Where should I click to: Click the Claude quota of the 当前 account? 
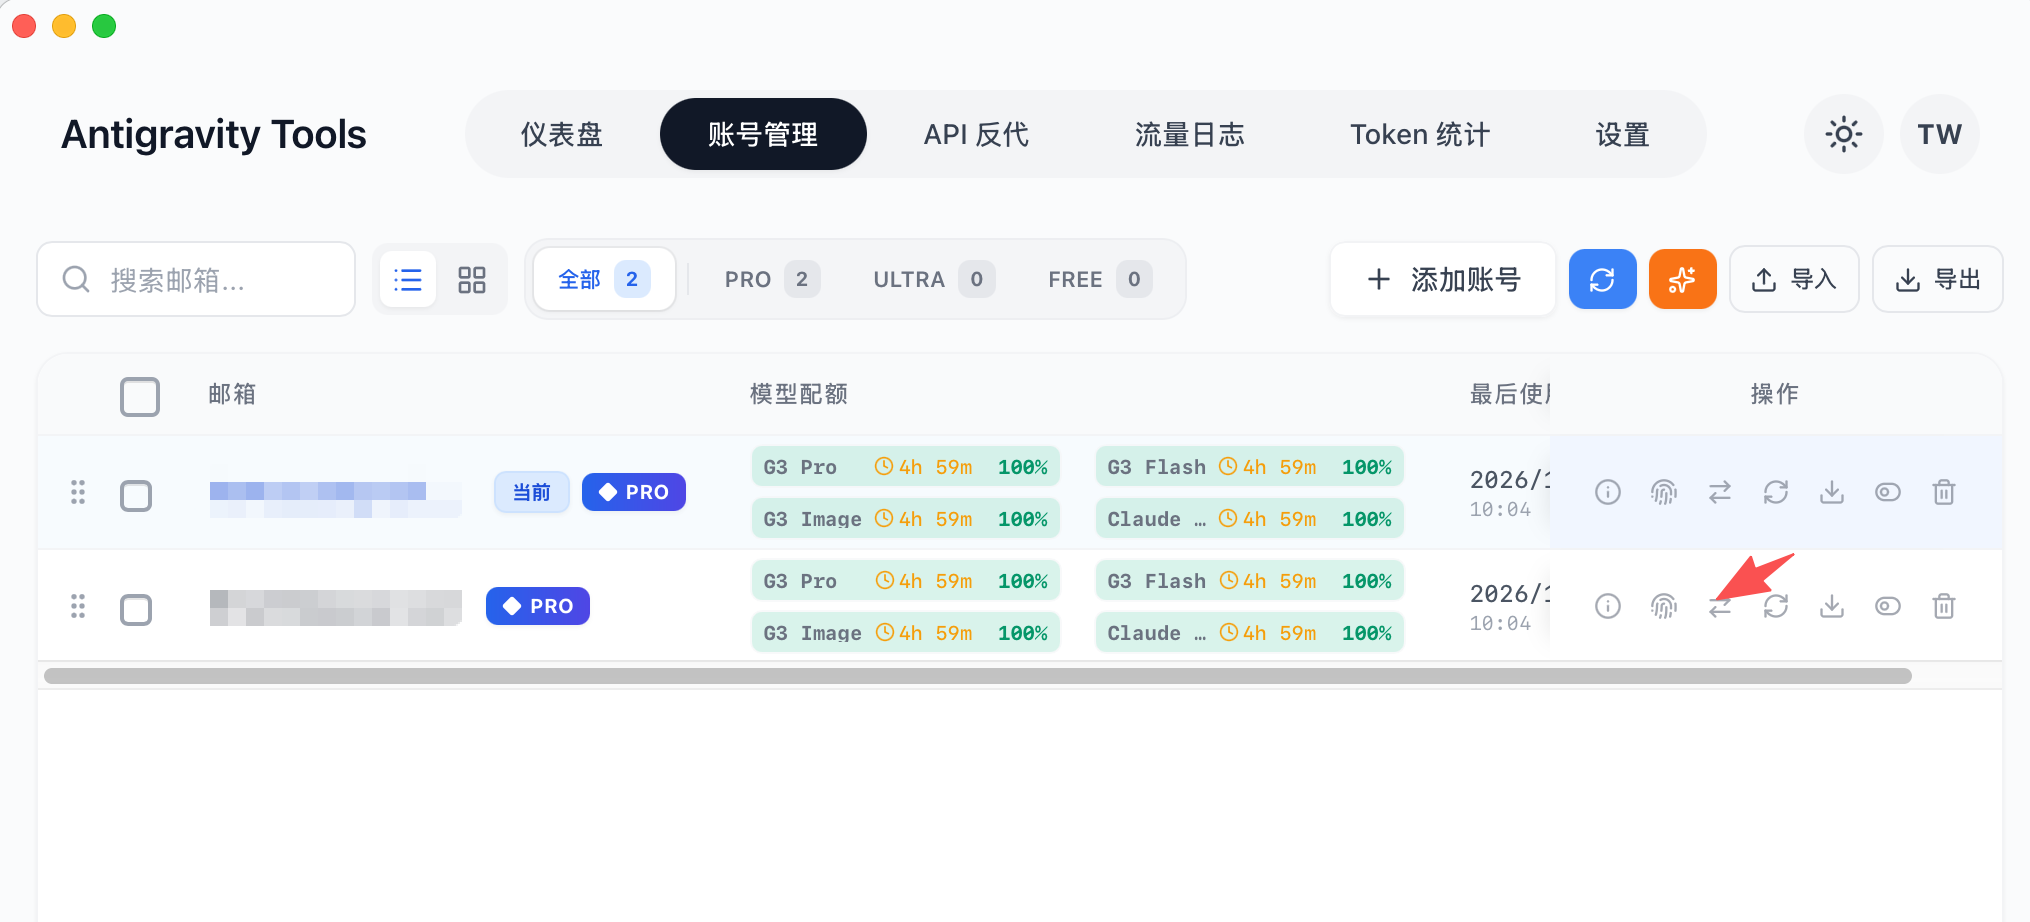point(1250,519)
